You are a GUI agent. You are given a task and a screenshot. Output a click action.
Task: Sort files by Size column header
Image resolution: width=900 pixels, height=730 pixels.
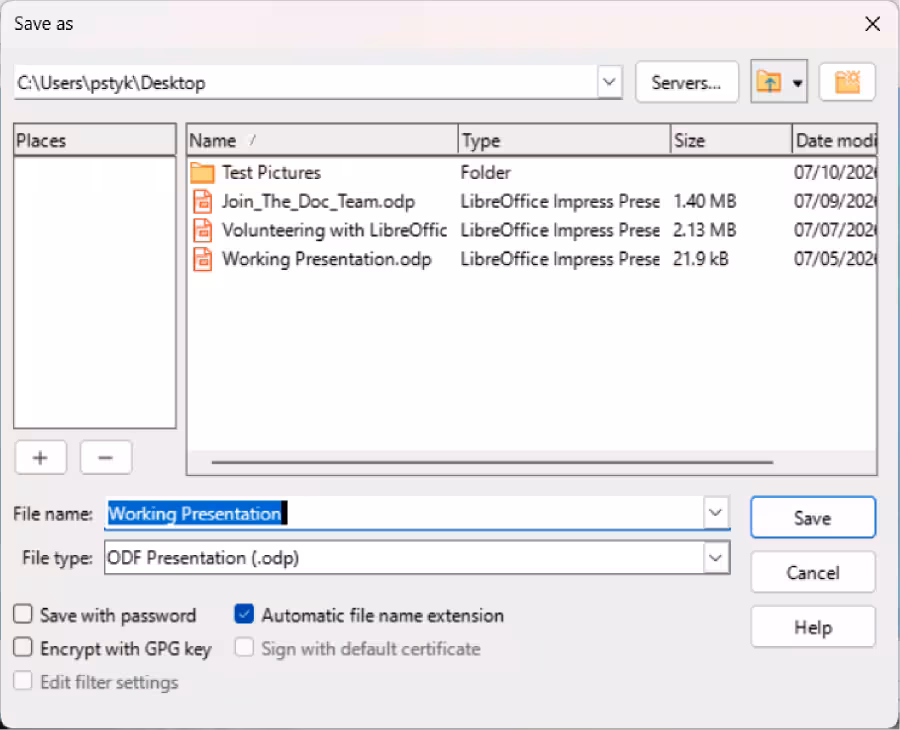point(731,140)
